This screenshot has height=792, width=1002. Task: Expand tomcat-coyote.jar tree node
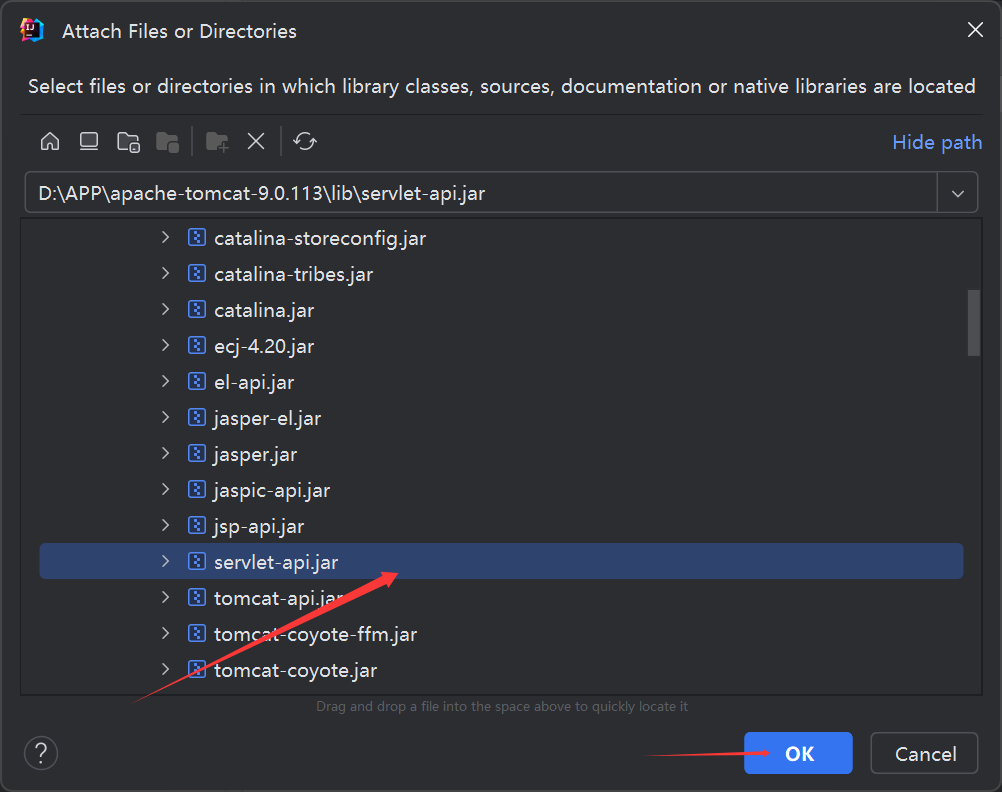click(166, 669)
